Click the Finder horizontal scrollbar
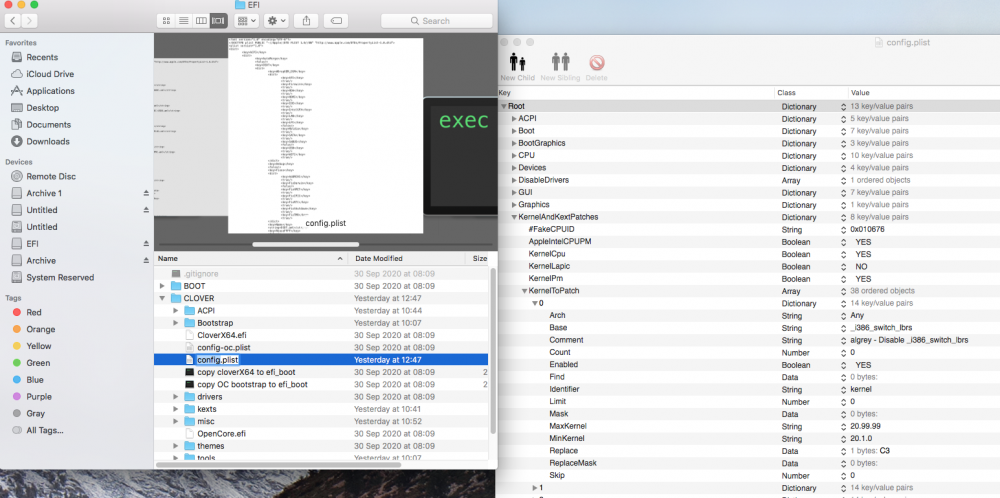 [278, 464]
